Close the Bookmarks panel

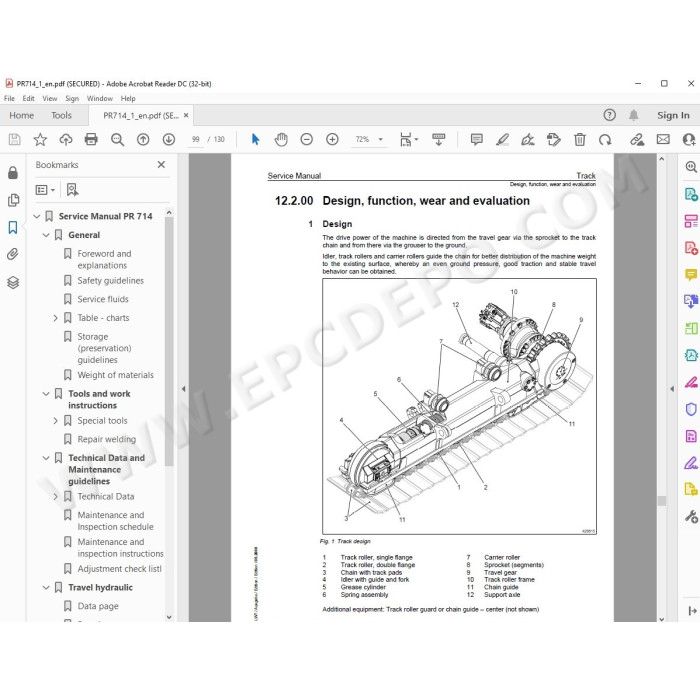coord(161,165)
